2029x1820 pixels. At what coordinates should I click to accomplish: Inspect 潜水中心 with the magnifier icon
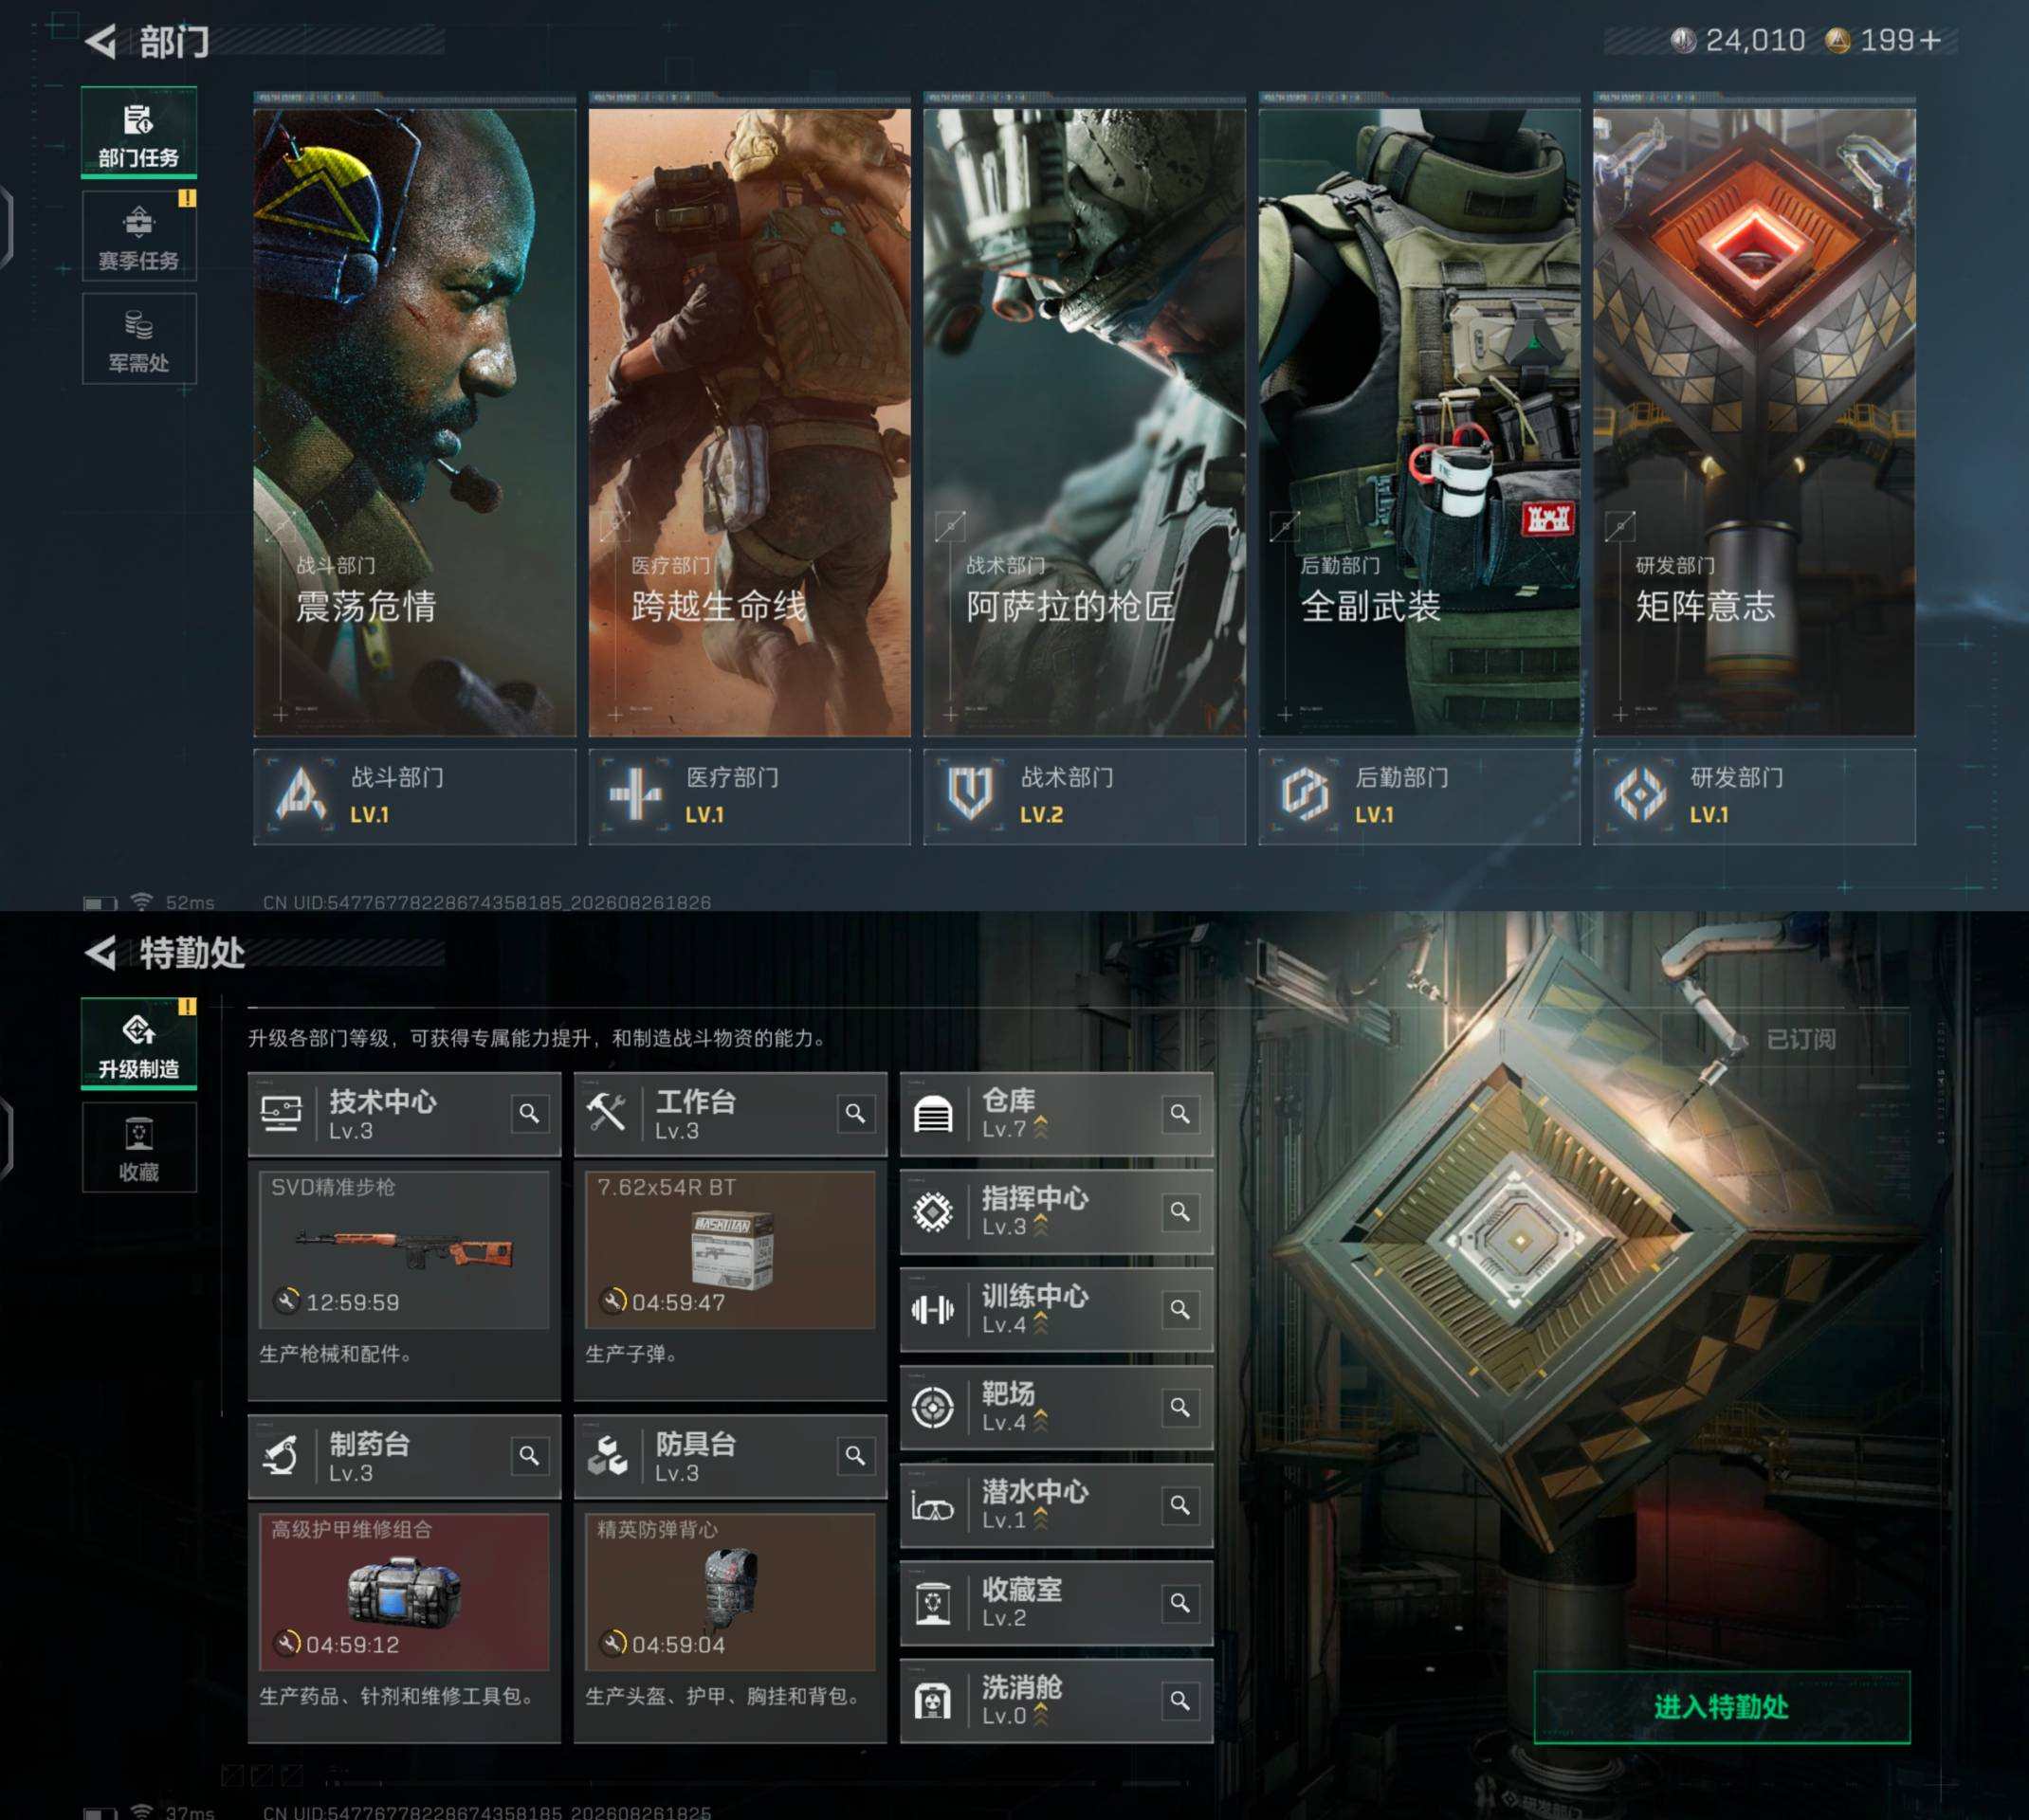(1180, 1506)
